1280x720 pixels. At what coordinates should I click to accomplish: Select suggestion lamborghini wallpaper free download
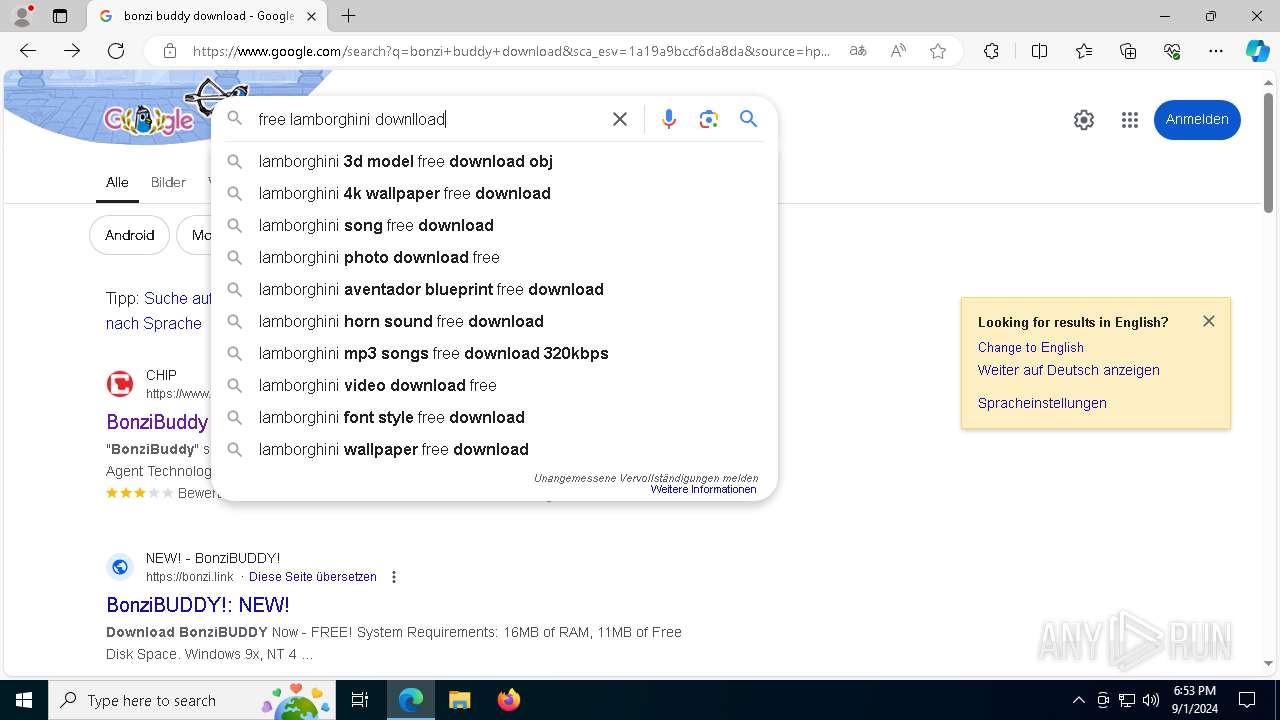[494, 449]
